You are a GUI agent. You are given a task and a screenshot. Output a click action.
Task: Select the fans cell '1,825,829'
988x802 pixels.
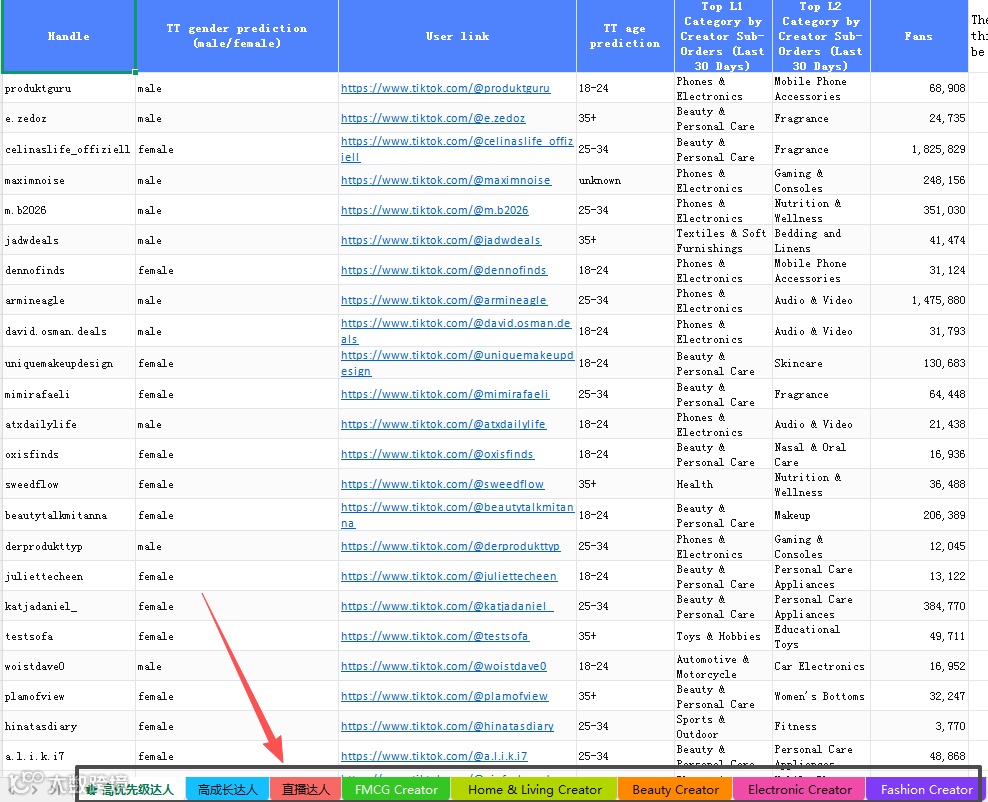tap(919, 149)
